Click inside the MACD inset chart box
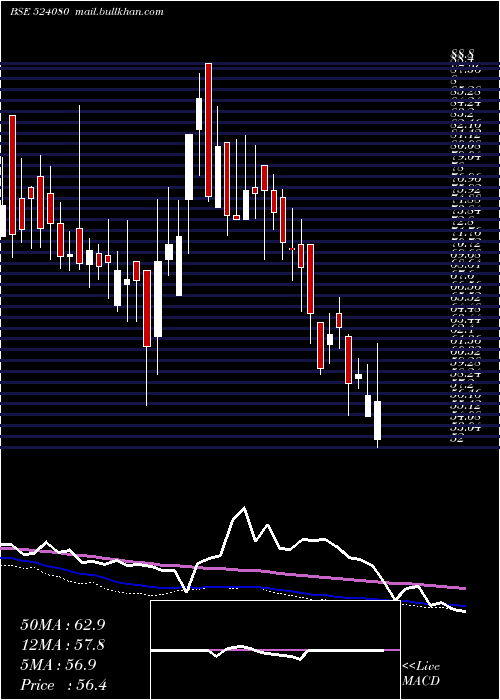The image size is (500, 700). [x=275, y=650]
